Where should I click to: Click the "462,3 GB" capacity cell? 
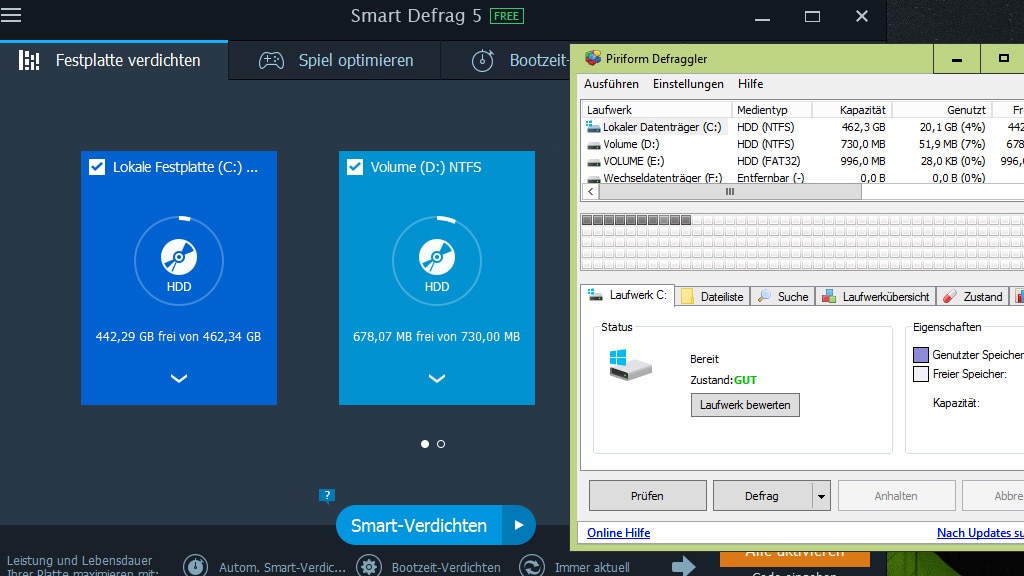click(x=863, y=127)
